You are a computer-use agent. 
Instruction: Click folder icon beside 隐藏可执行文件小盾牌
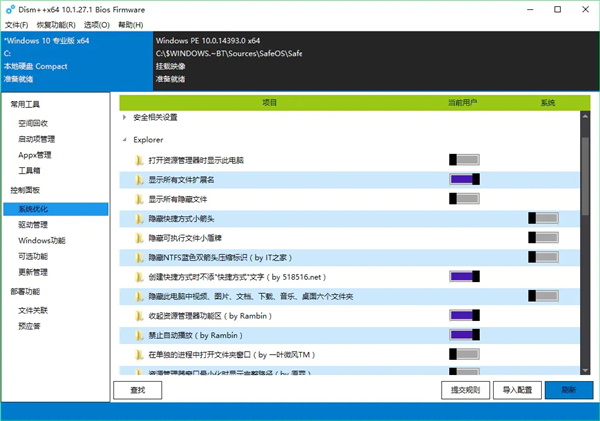(140, 237)
